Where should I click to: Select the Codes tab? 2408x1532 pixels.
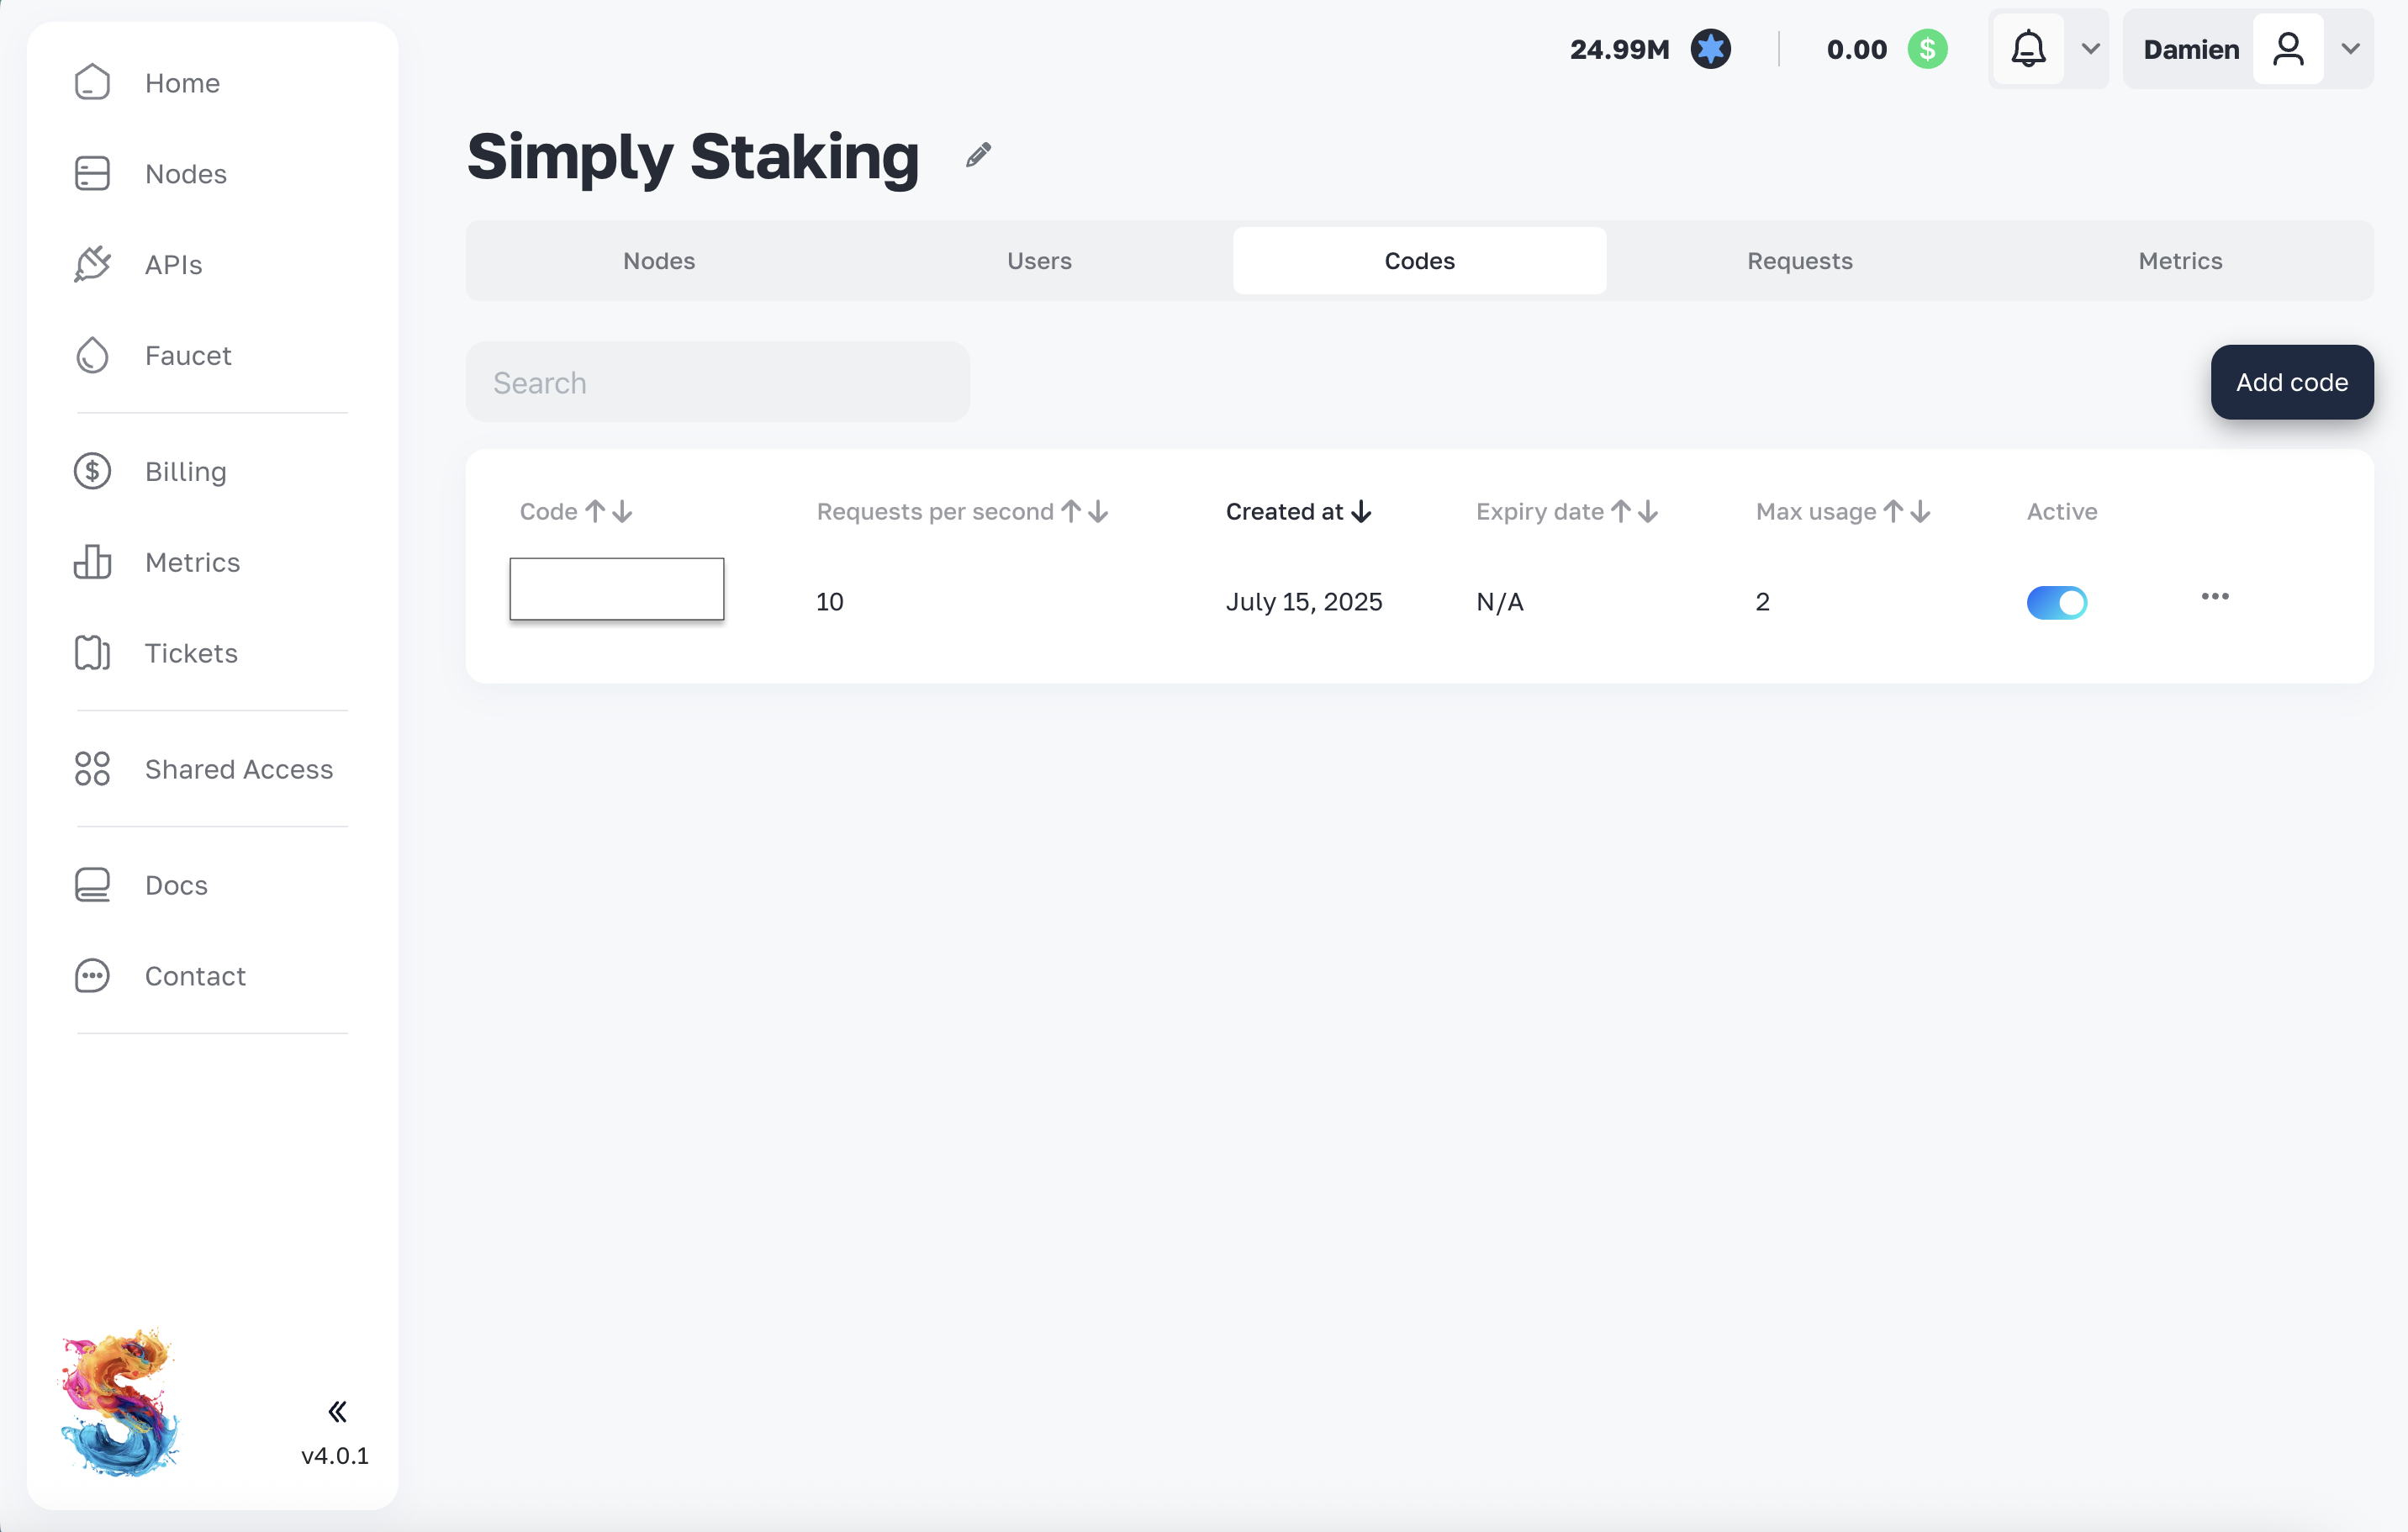(1419, 261)
